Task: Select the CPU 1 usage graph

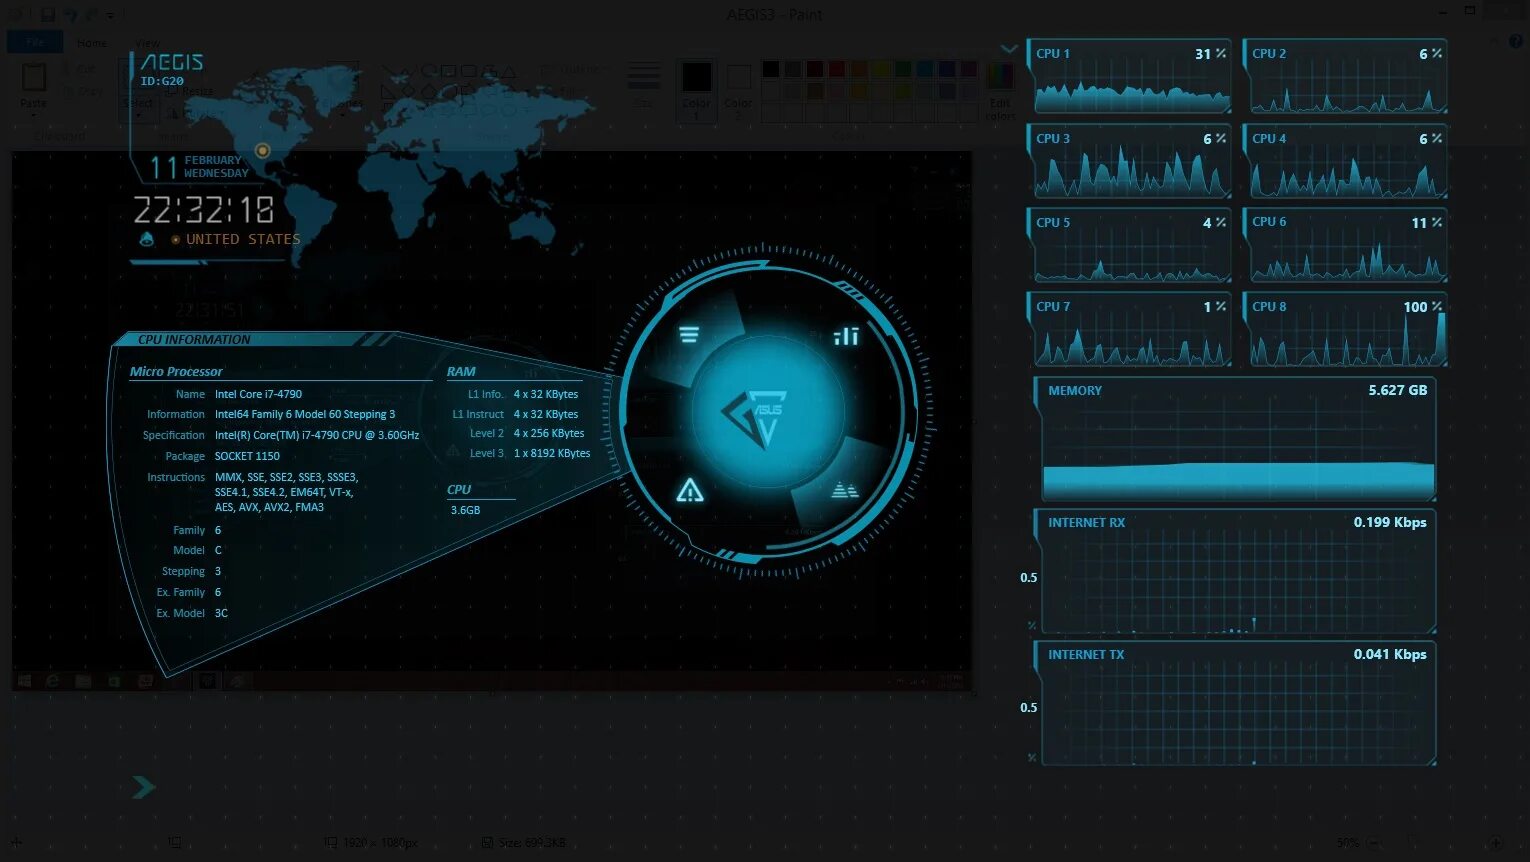Action: pos(1131,77)
